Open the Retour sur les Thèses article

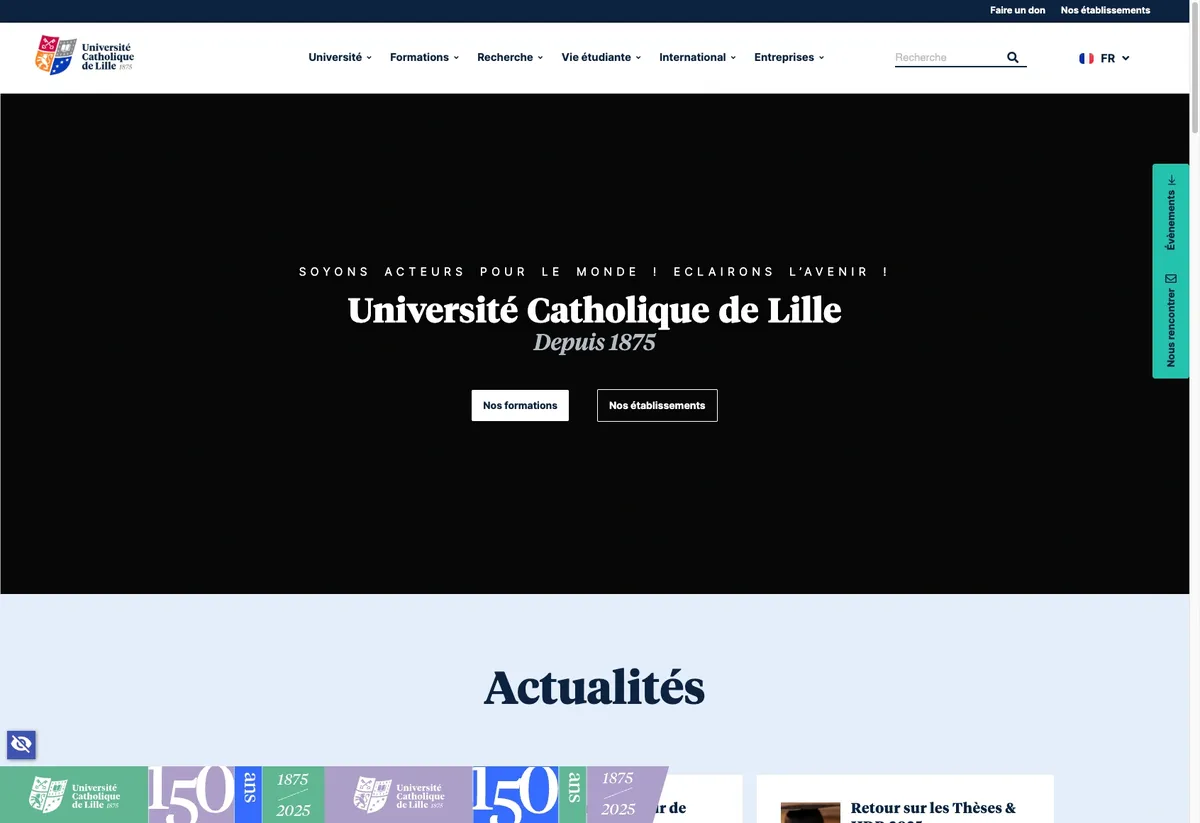click(933, 808)
